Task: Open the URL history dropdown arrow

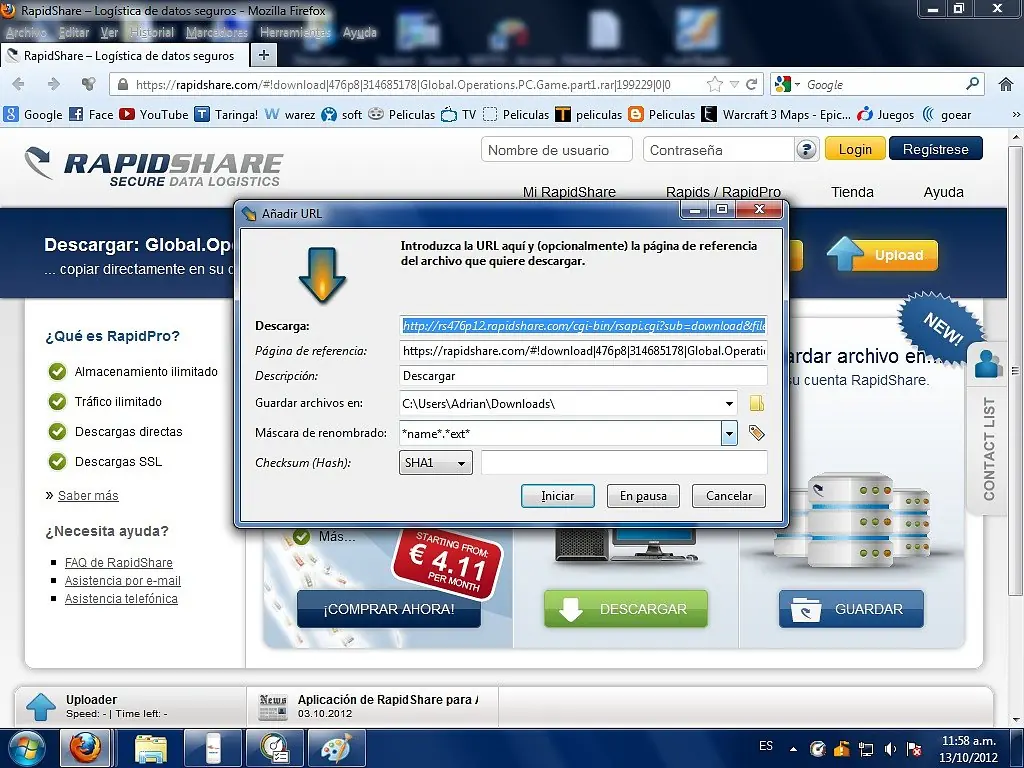Action: [734, 84]
